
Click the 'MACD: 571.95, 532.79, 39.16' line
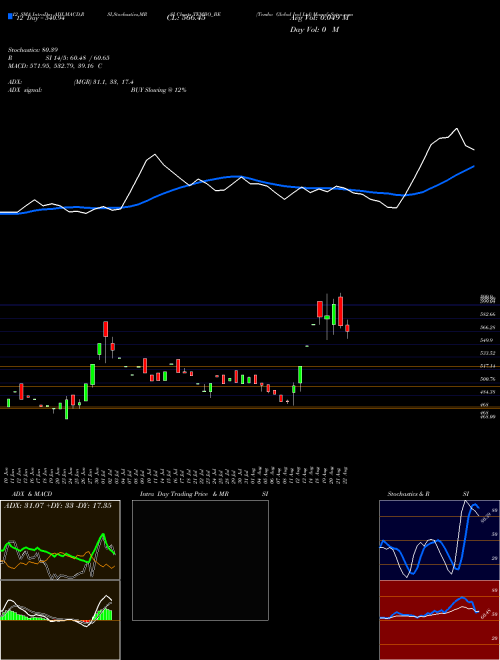point(55,66)
